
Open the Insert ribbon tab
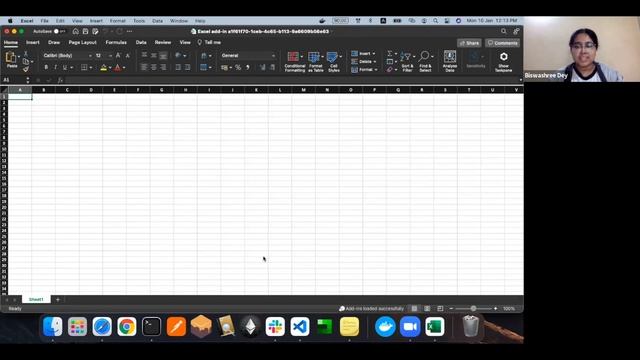(x=33, y=42)
